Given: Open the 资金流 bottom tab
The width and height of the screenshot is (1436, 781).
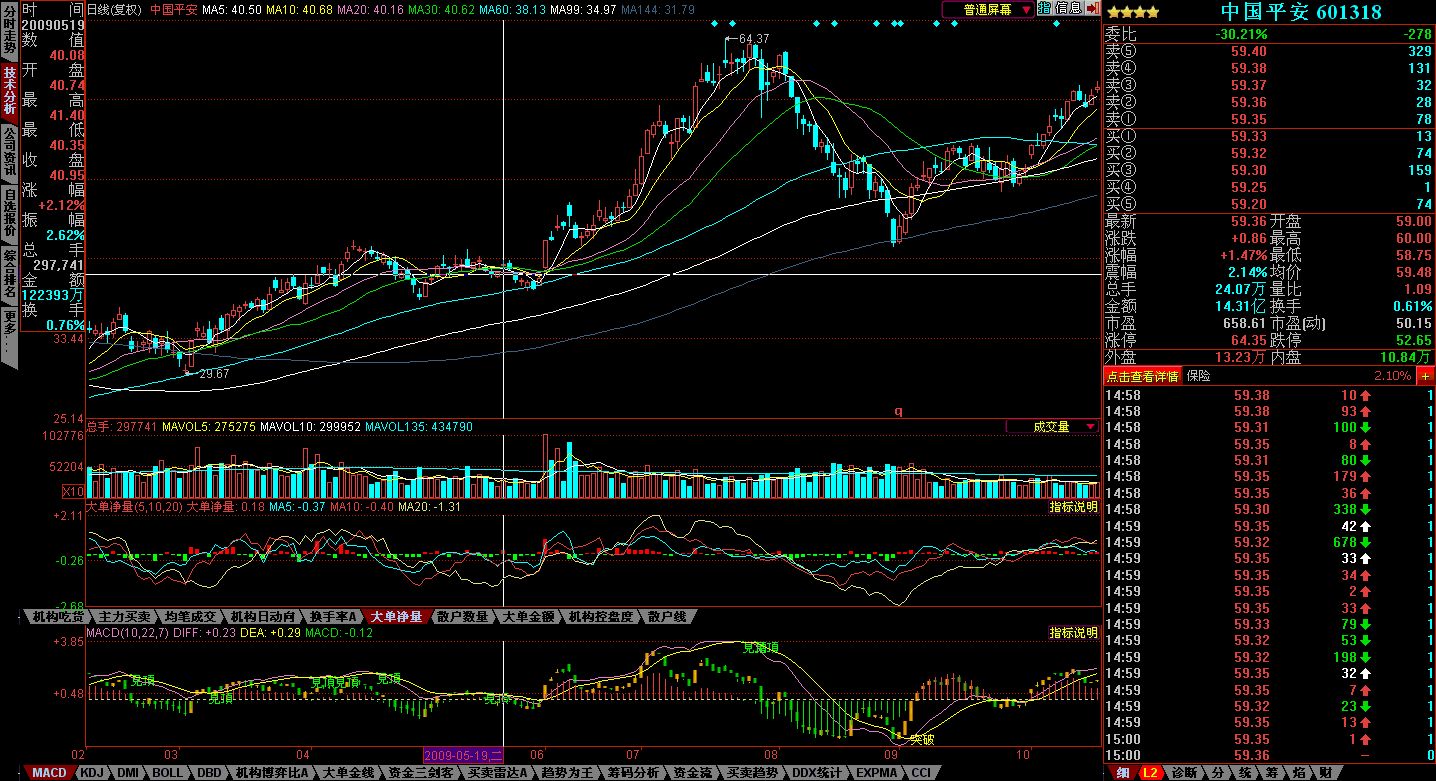Looking at the screenshot, I should (x=692, y=773).
